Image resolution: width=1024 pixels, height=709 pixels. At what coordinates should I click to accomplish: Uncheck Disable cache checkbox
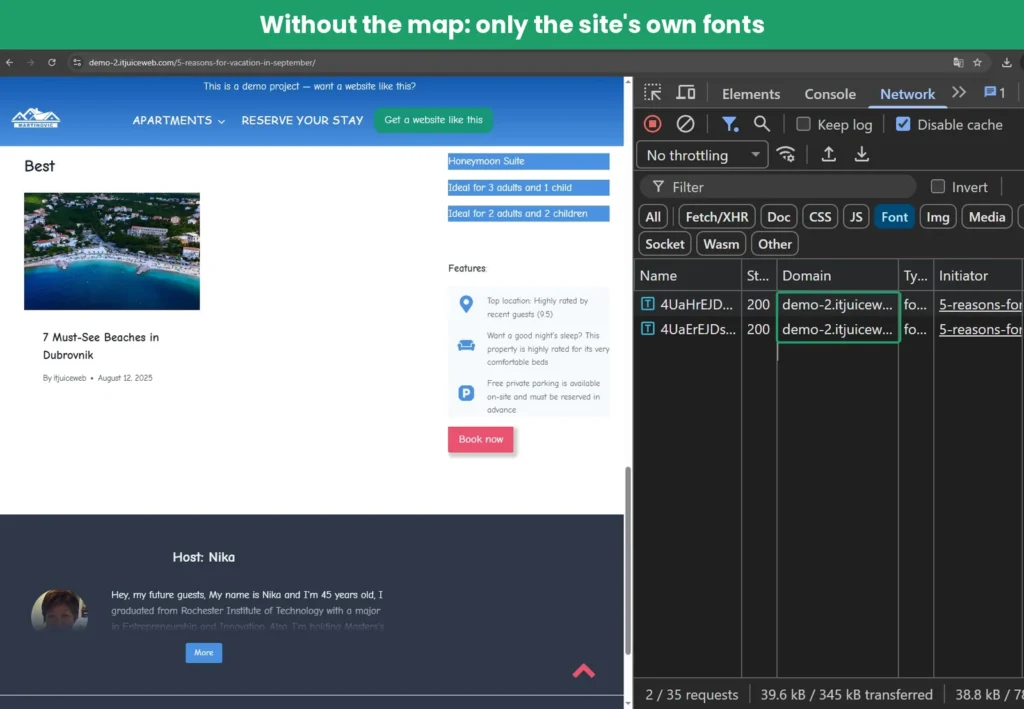903,124
